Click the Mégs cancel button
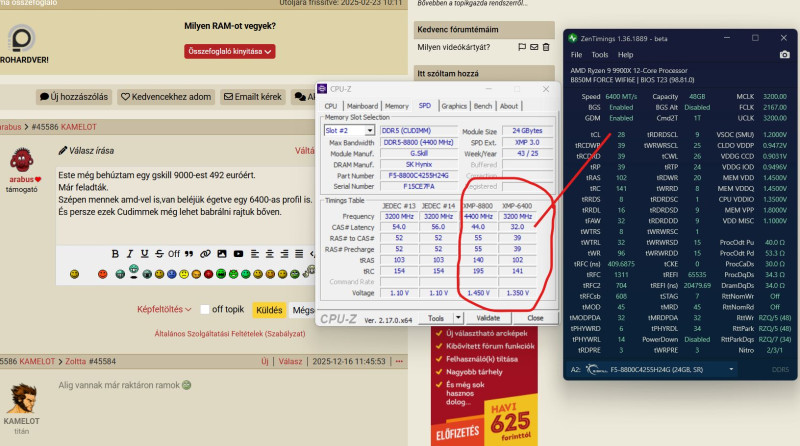Image resolution: width=800 pixels, height=446 pixels. pyautogui.click(x=302, y=310)
